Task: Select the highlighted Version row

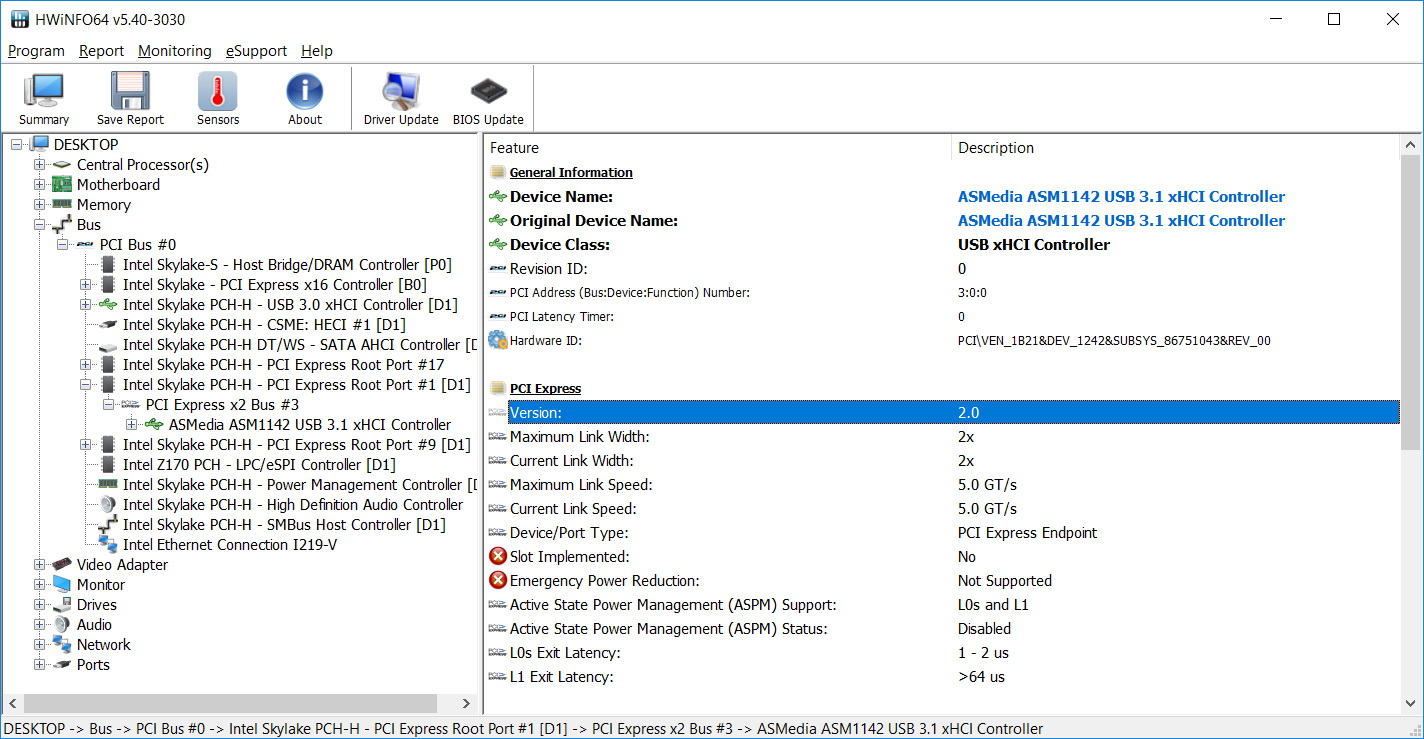Action: pyautogui.click(x=943, y=412)
